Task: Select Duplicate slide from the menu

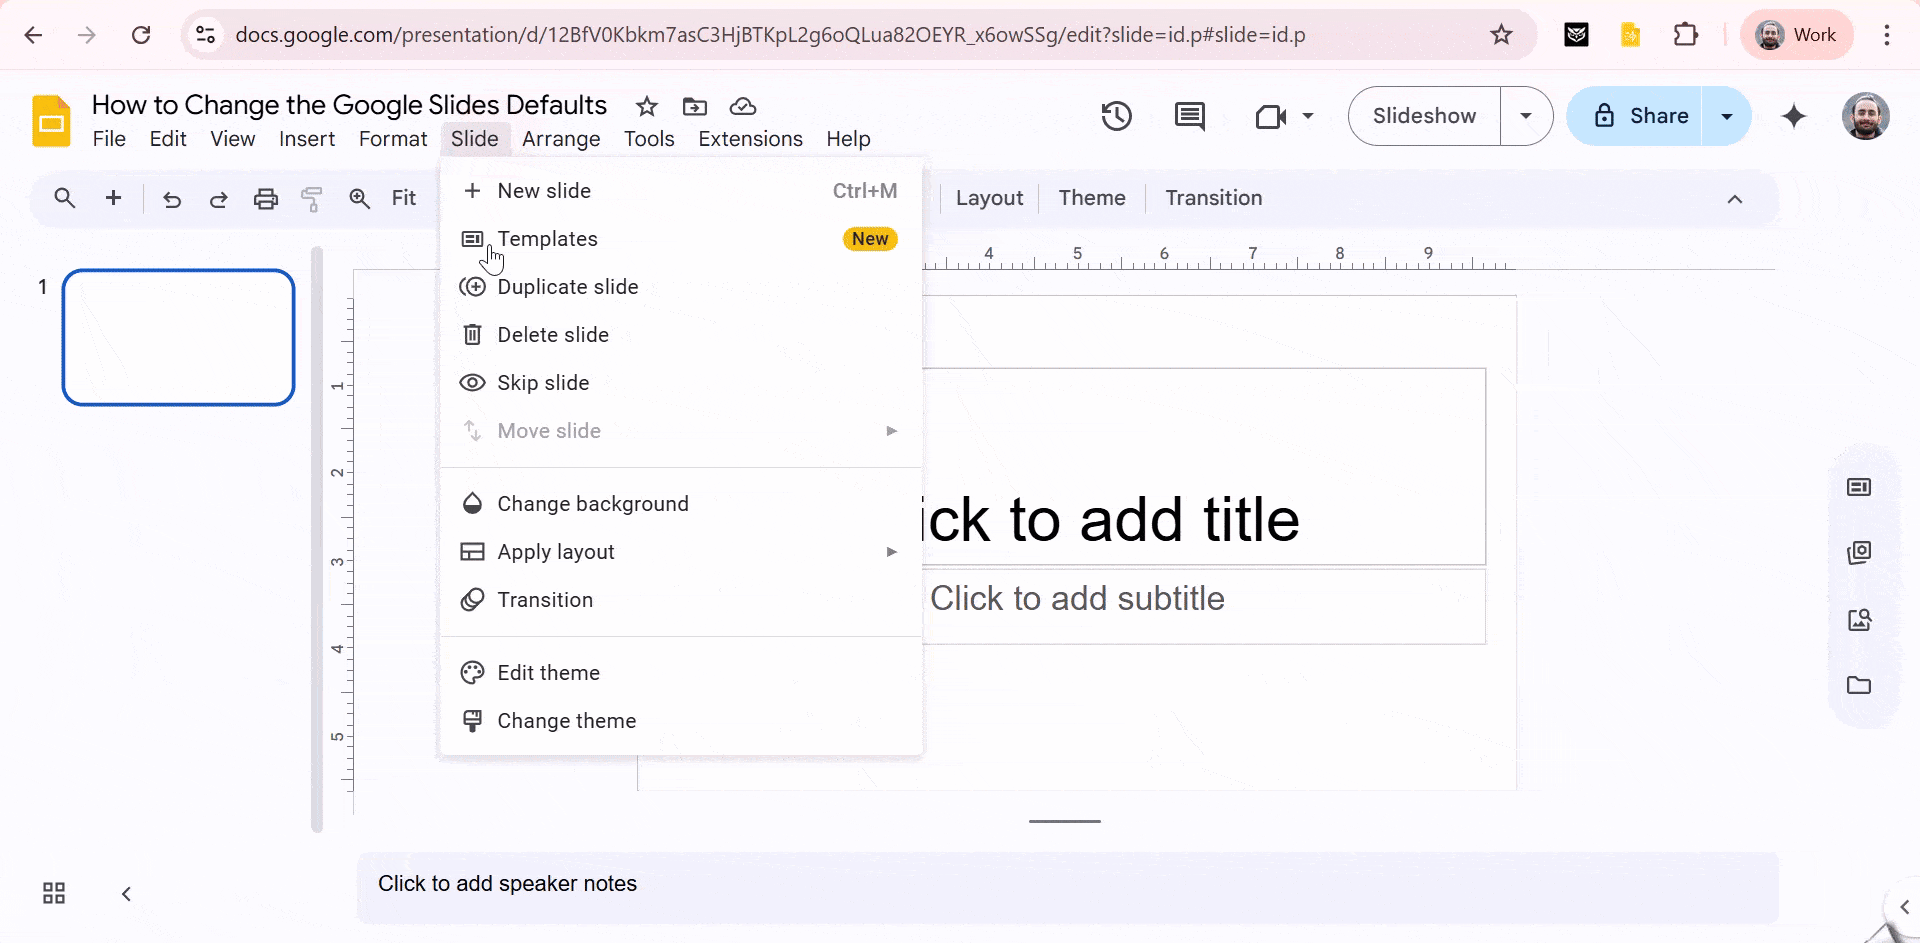Action: (568, 286)
